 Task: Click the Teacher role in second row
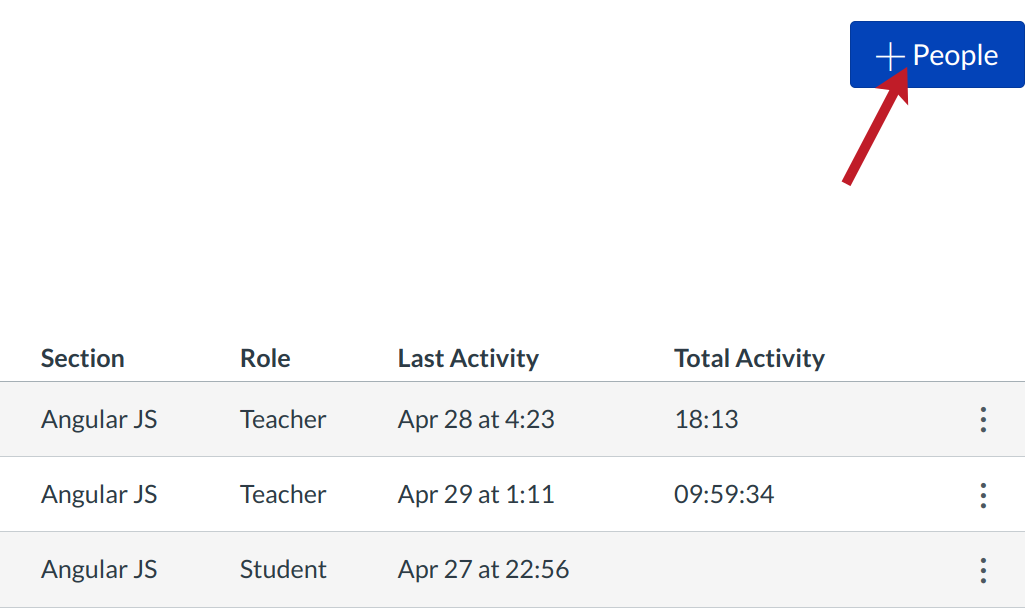[x=283, y=495]
